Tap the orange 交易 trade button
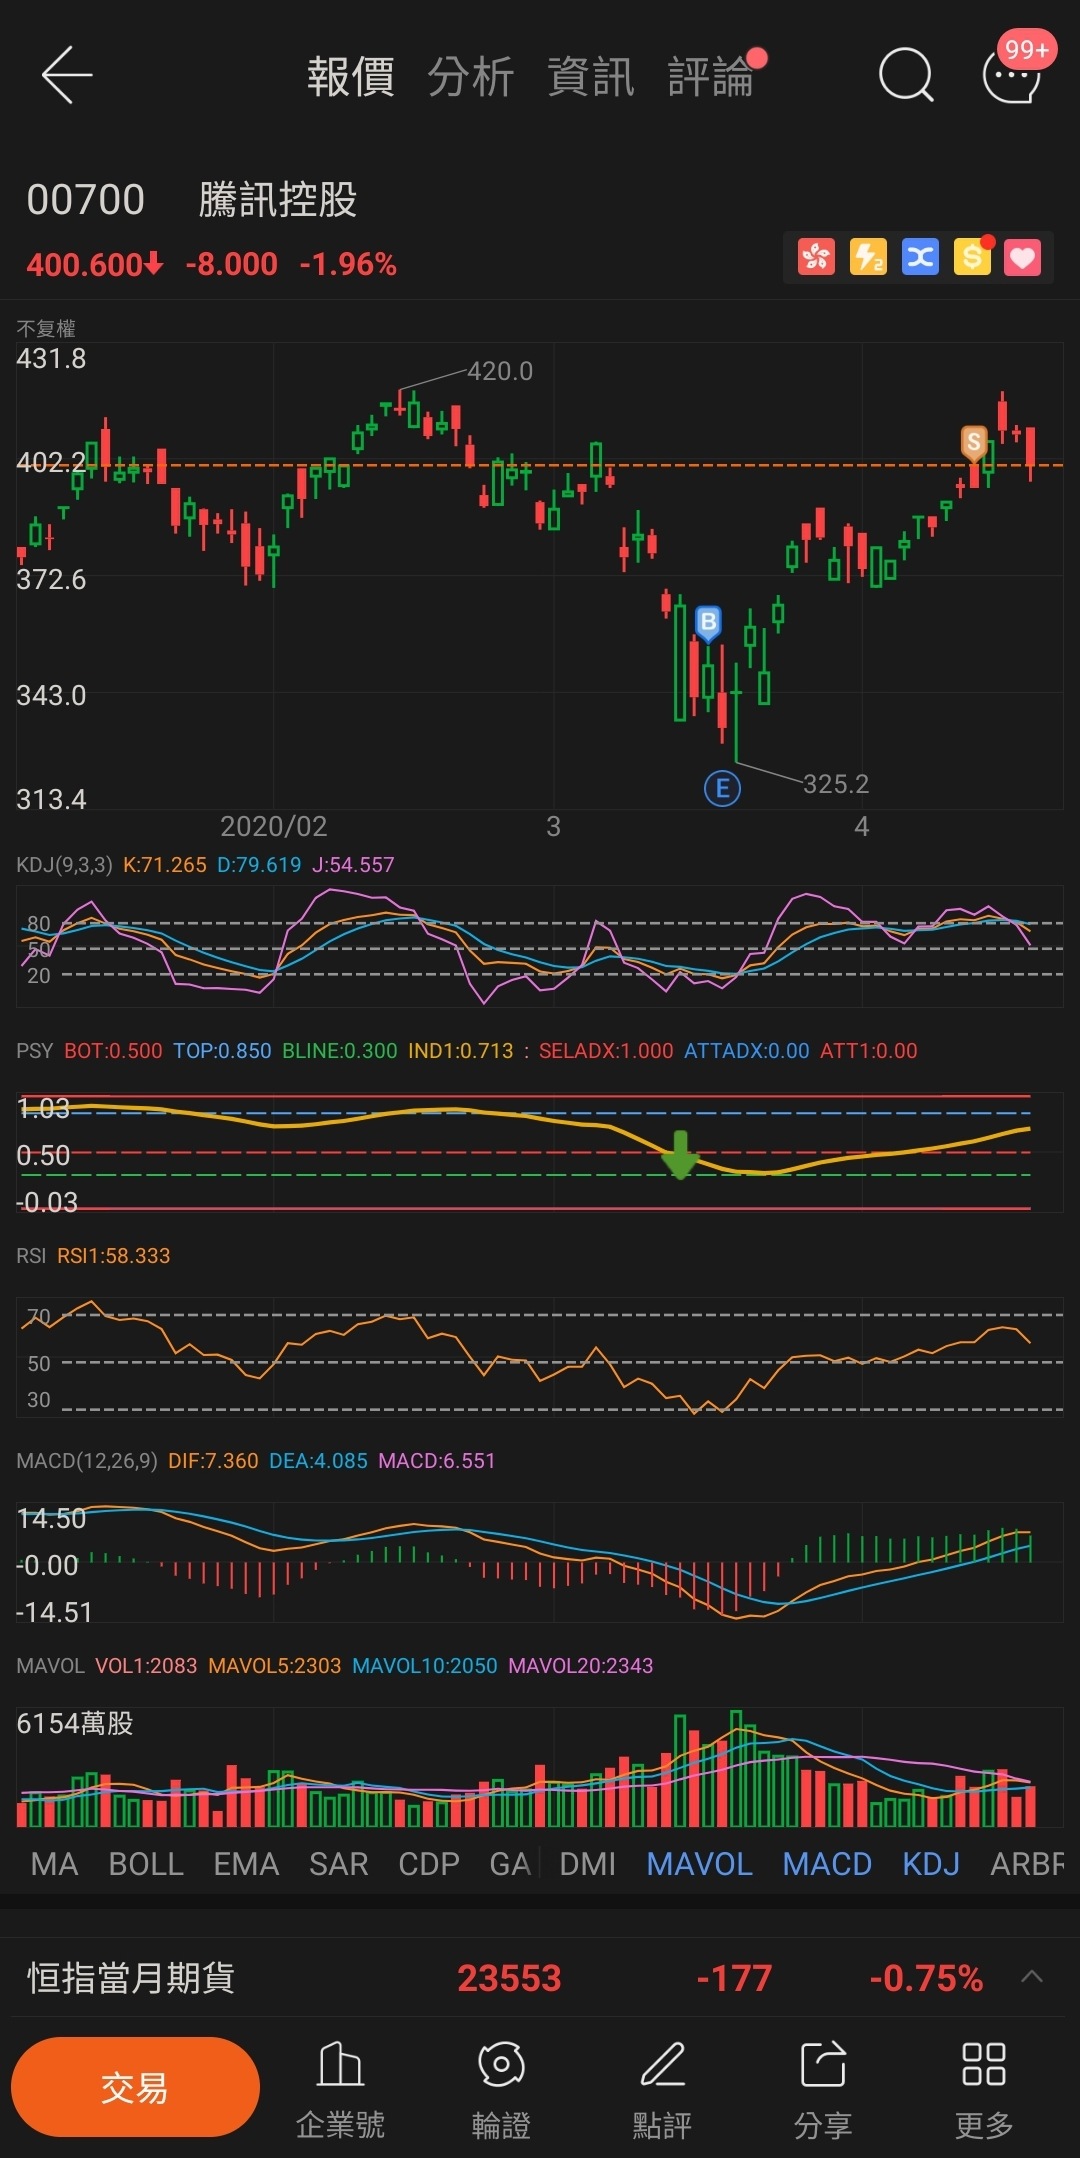This screenshot has height=2158, width=1080. point(135,2087)
